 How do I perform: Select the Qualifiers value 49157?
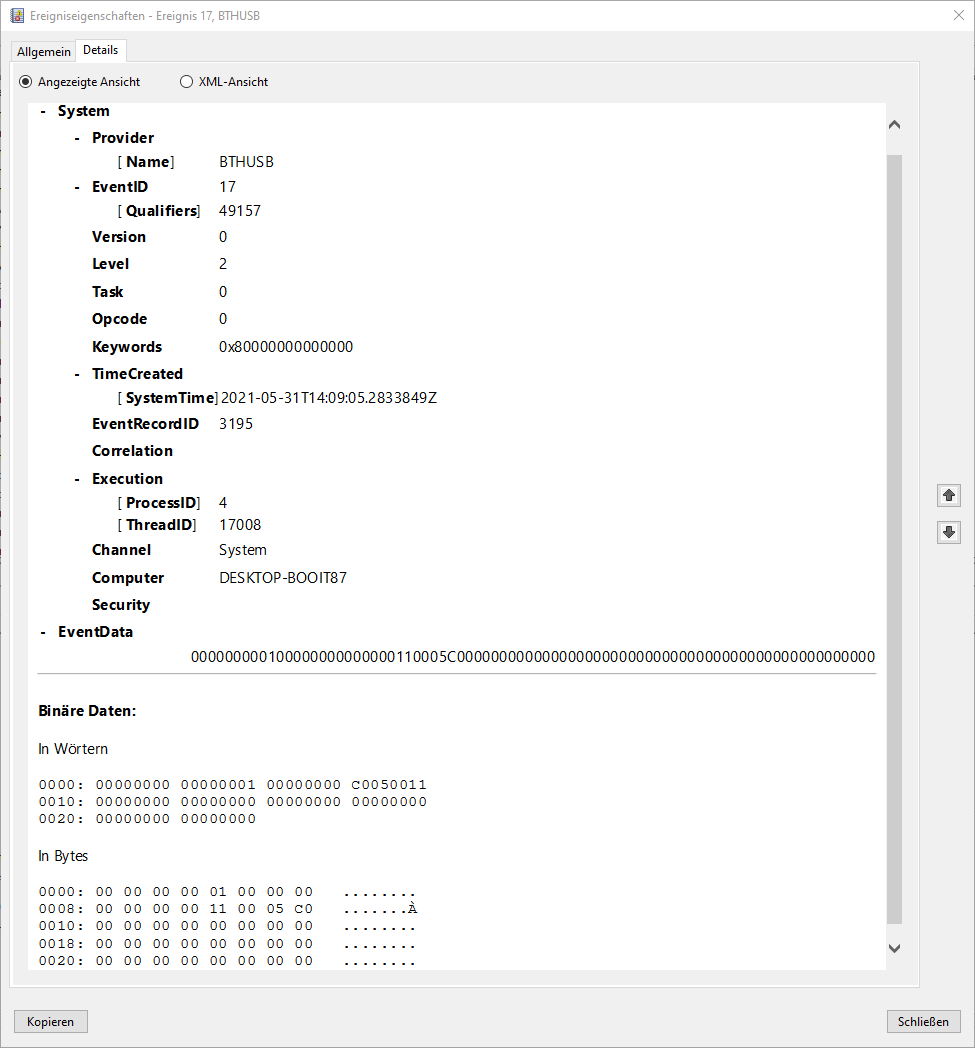(x=240, y=211)
